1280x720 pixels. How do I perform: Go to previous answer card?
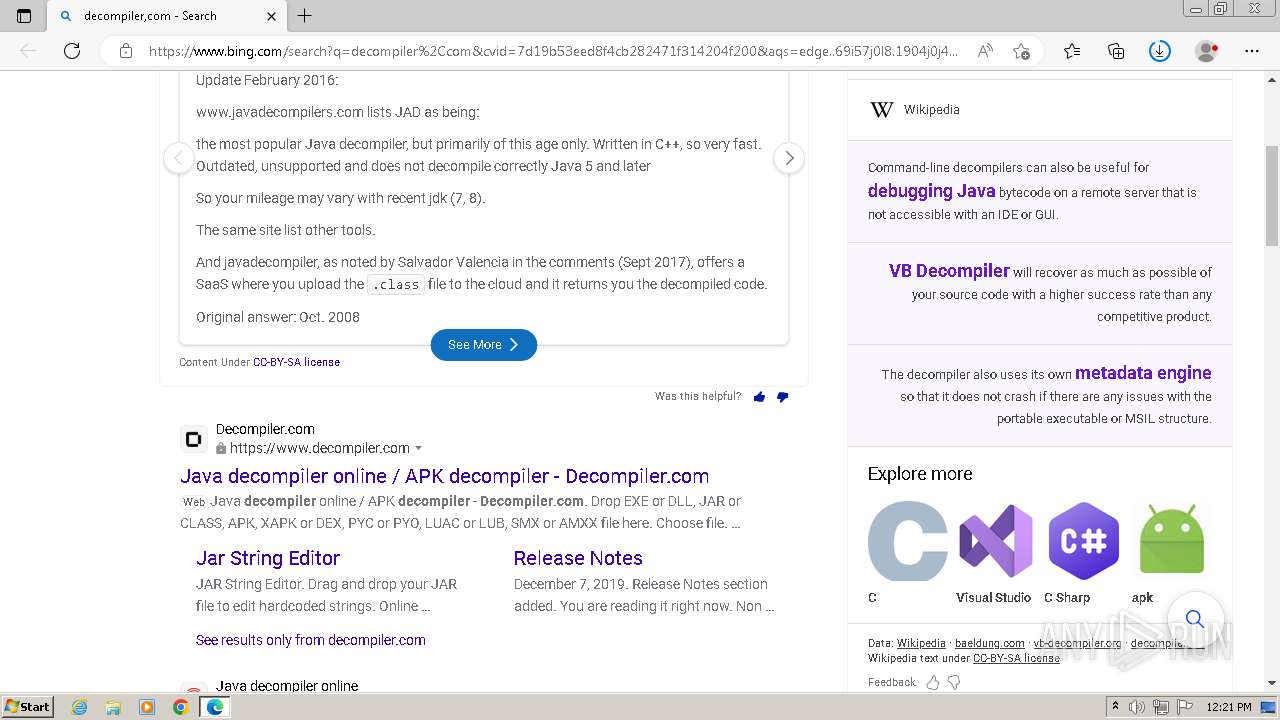pos(178,158)
